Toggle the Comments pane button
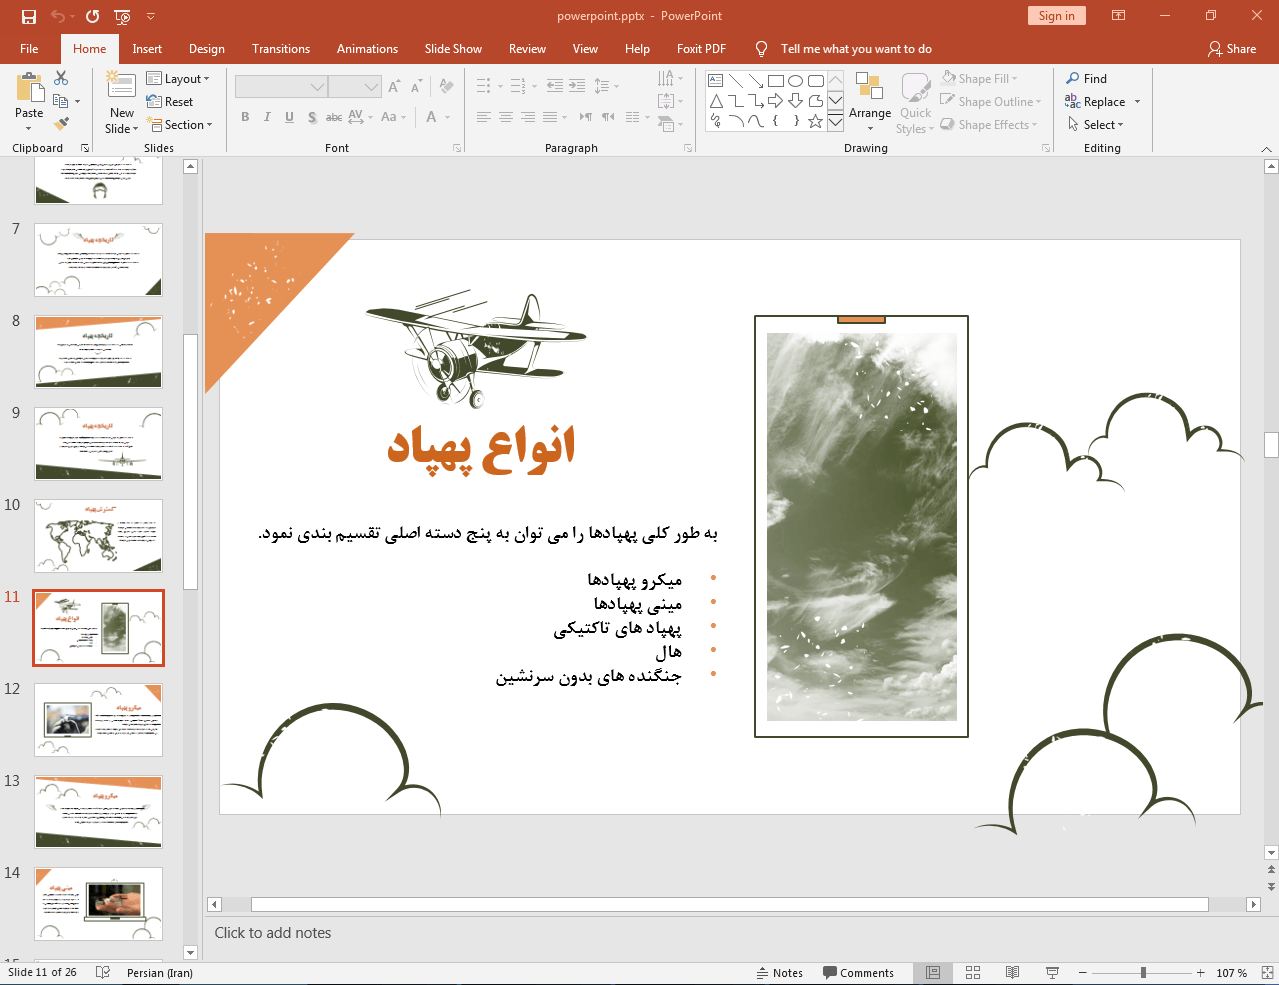Screen dimensions: 1279x985 tap(858, 973)
